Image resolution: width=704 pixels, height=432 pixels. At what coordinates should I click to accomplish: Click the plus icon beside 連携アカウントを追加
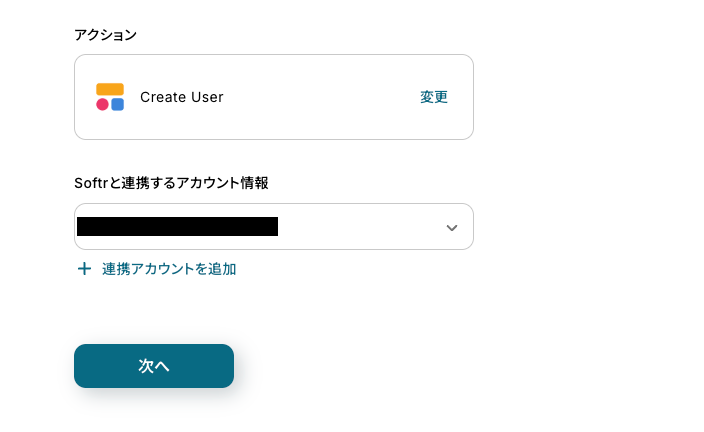pos(84,269)
